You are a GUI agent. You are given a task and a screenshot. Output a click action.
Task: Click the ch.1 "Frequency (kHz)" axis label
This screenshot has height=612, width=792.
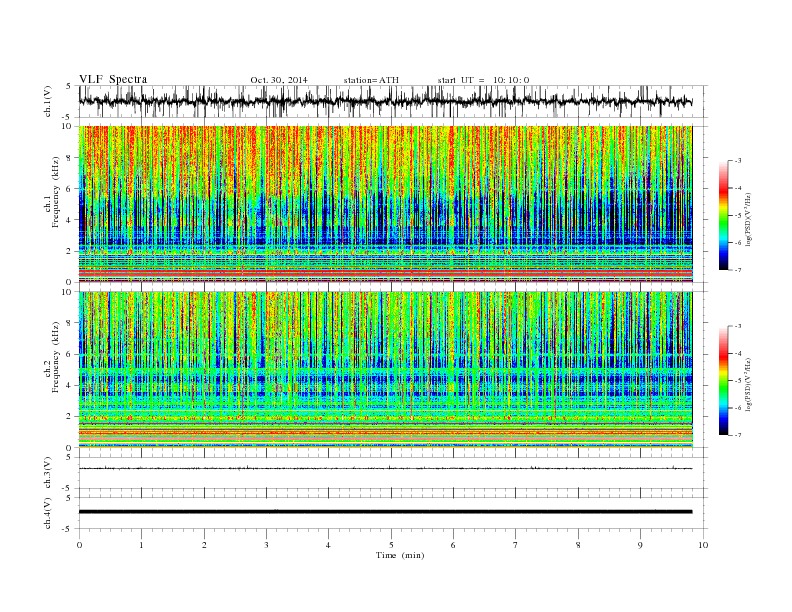(x=56, y=192)
